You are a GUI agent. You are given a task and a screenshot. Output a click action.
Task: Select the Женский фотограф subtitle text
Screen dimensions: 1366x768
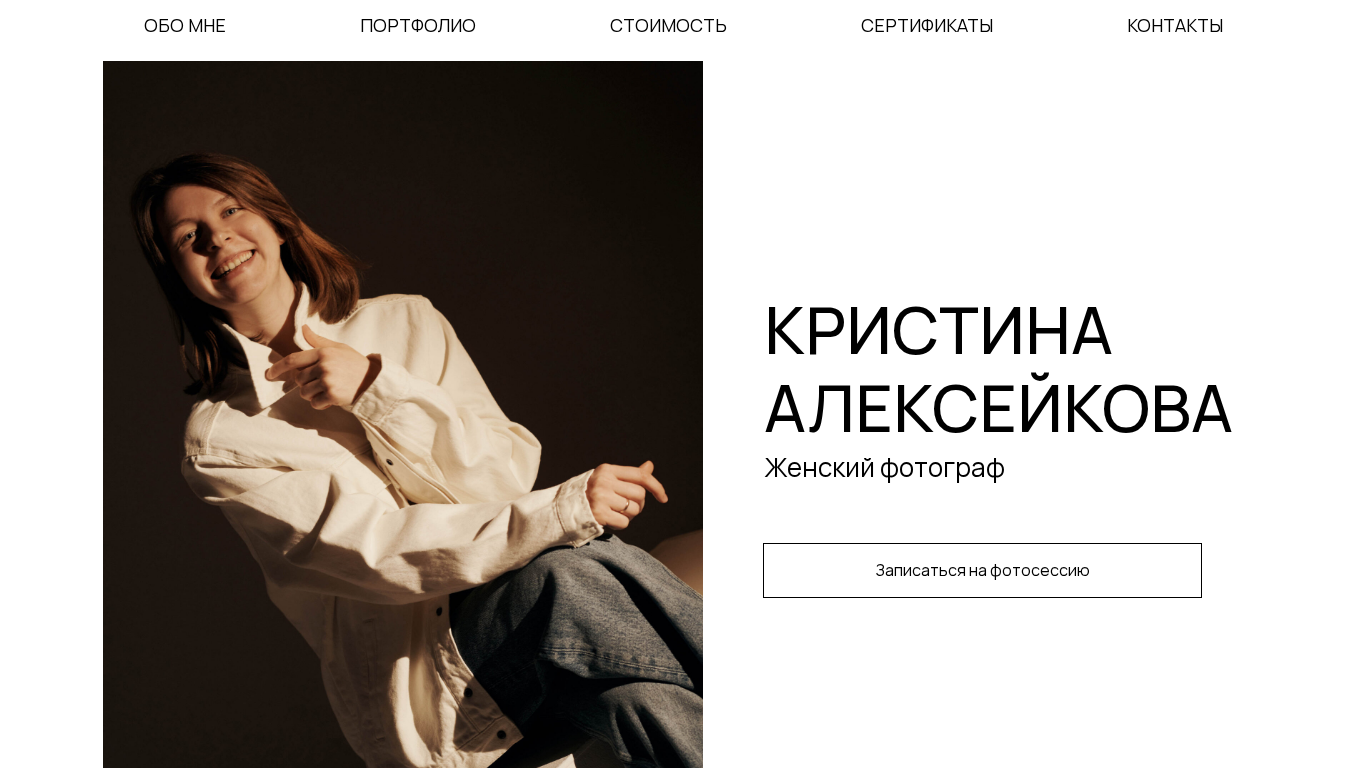884,468
